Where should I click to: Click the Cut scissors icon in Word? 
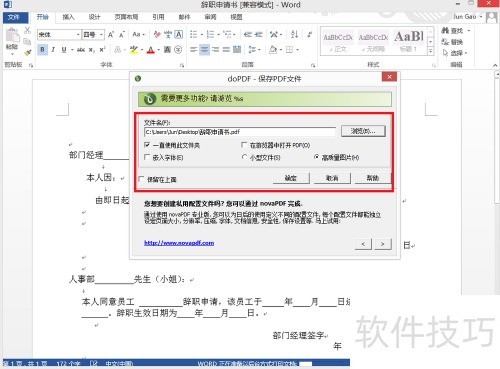27,31
